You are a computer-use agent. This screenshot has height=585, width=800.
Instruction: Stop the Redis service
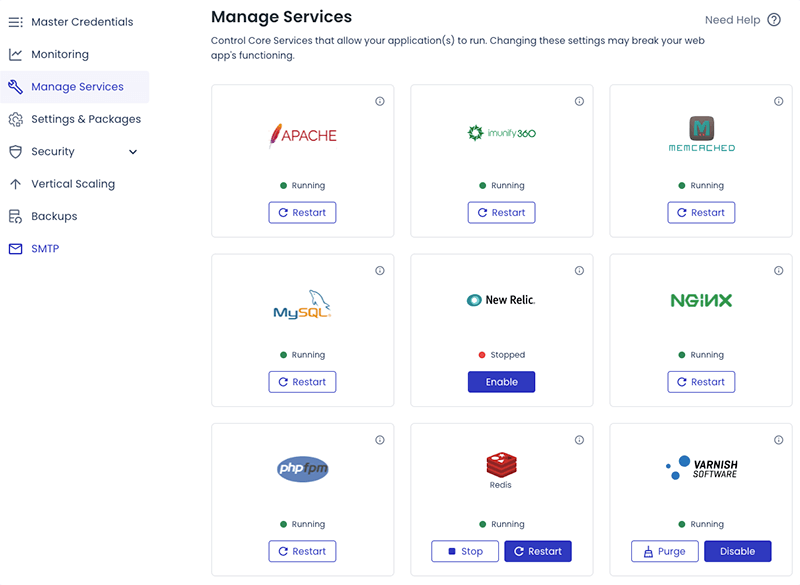[465, 551]
